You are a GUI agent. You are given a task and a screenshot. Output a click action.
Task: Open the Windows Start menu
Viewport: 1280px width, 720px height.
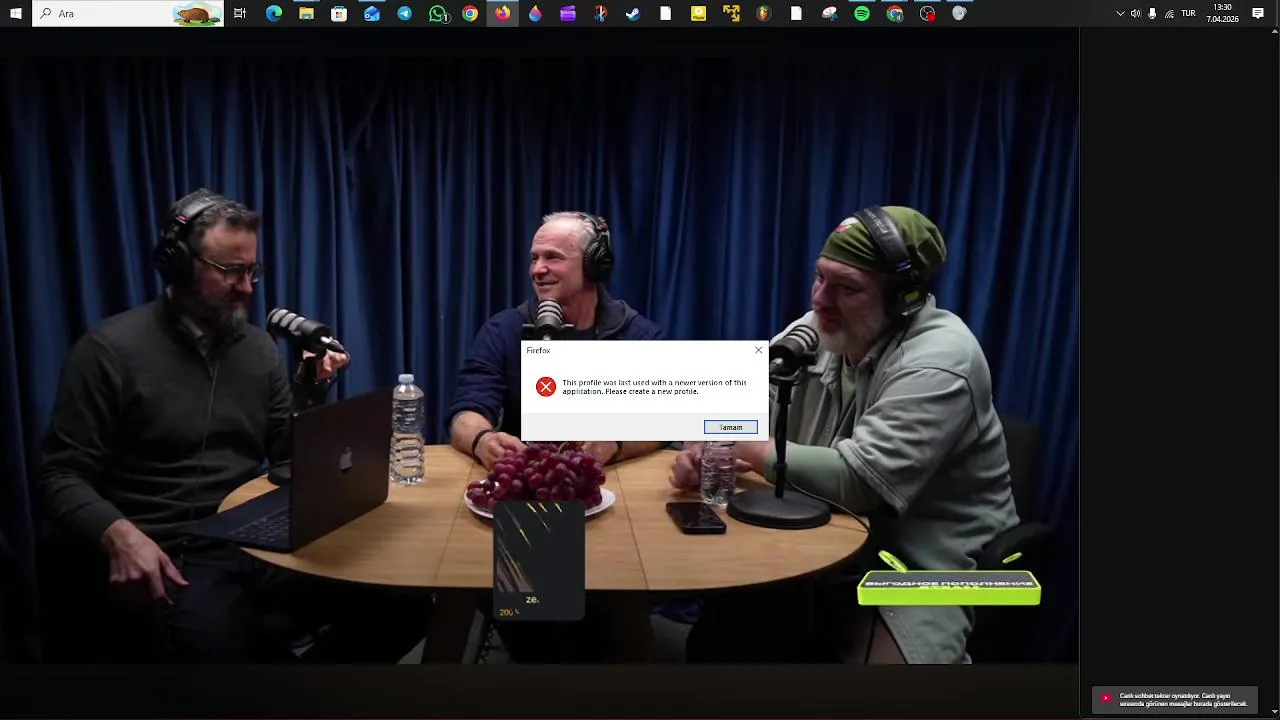coord(16,13)
